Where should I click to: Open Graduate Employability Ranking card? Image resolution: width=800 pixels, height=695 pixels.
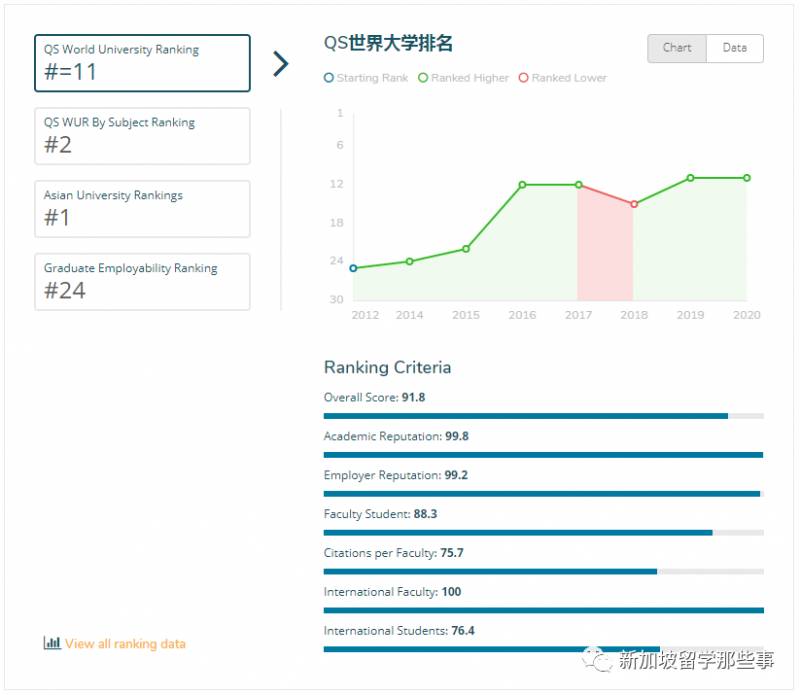click(x=142, y=282)
